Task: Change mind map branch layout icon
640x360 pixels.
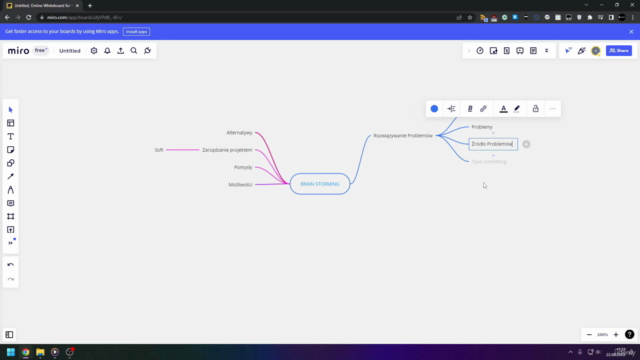Action: pos(451,109)
